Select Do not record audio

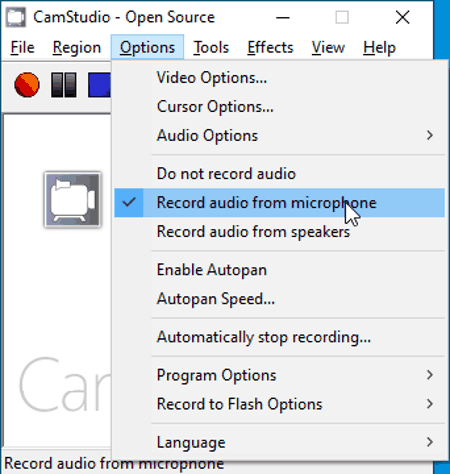279,174
